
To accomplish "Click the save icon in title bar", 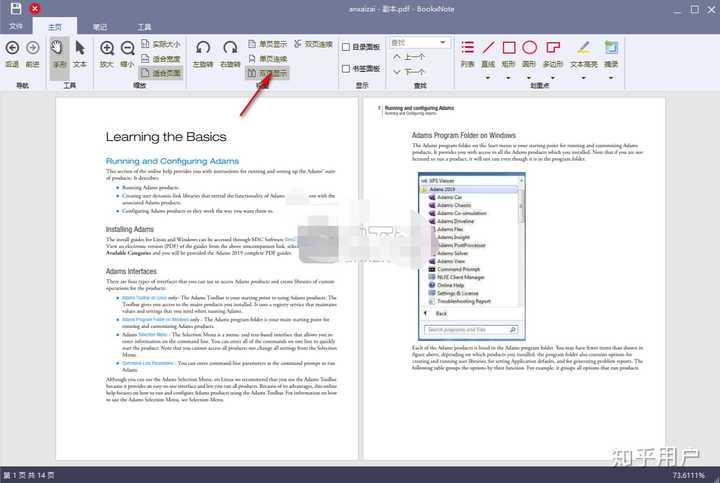I will [x=16, y=7].
